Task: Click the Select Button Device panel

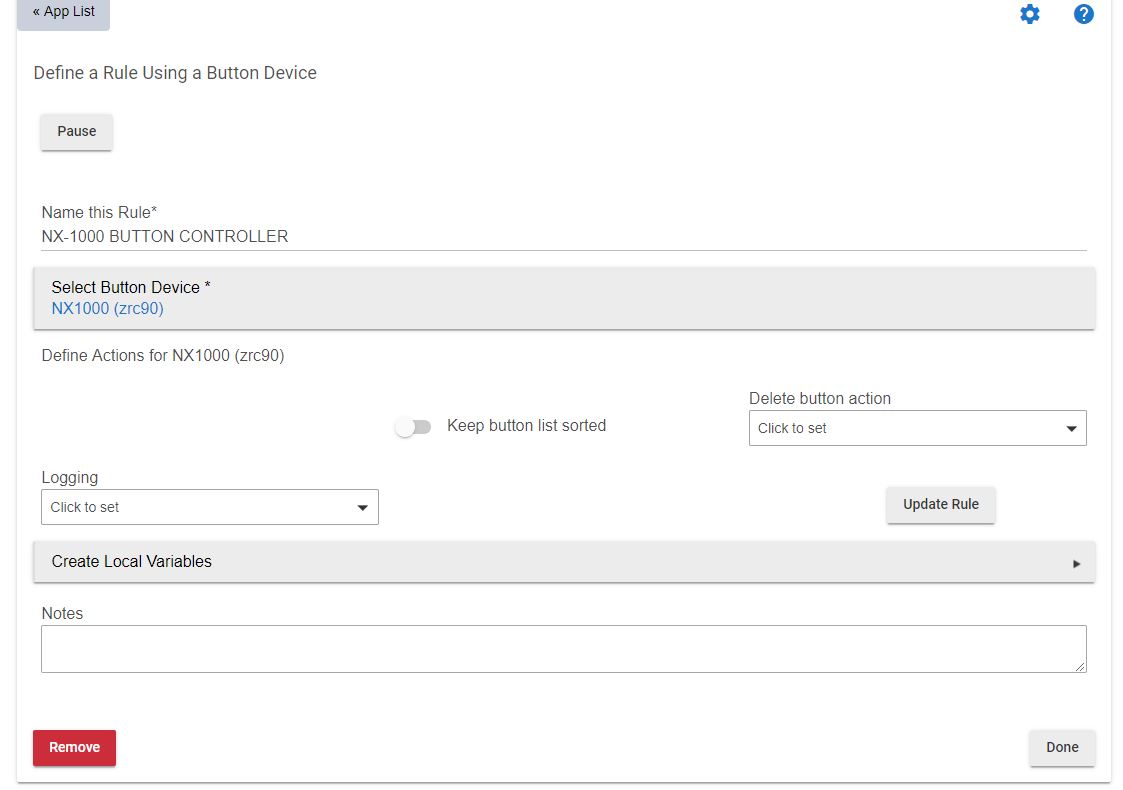Action: pos(564,298)
